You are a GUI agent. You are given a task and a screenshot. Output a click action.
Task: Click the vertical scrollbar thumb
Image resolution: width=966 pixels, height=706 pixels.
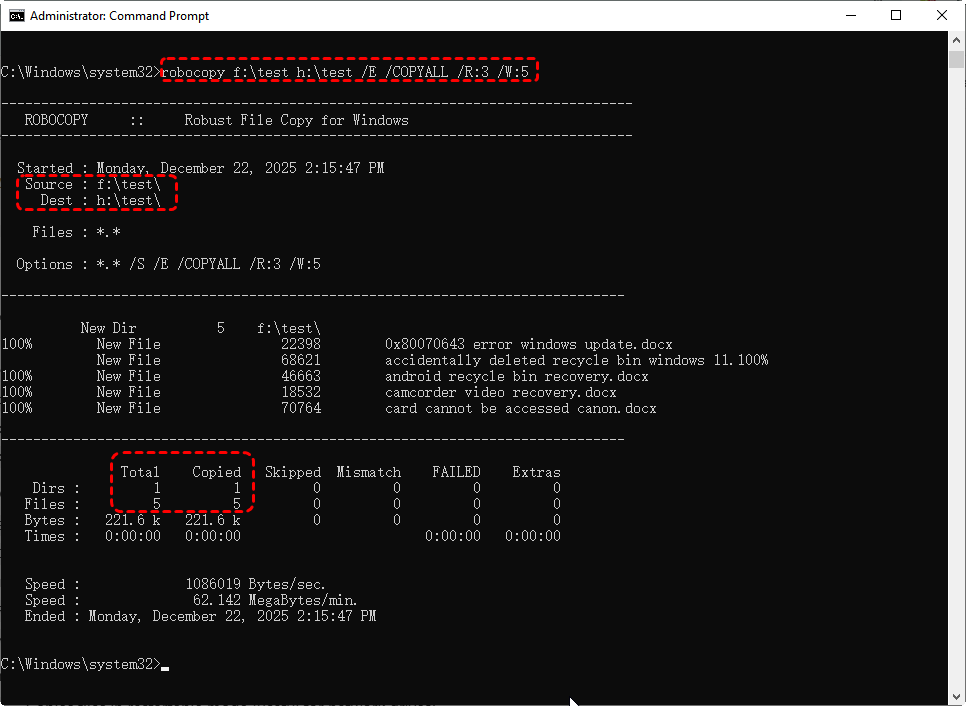(957, 58)
